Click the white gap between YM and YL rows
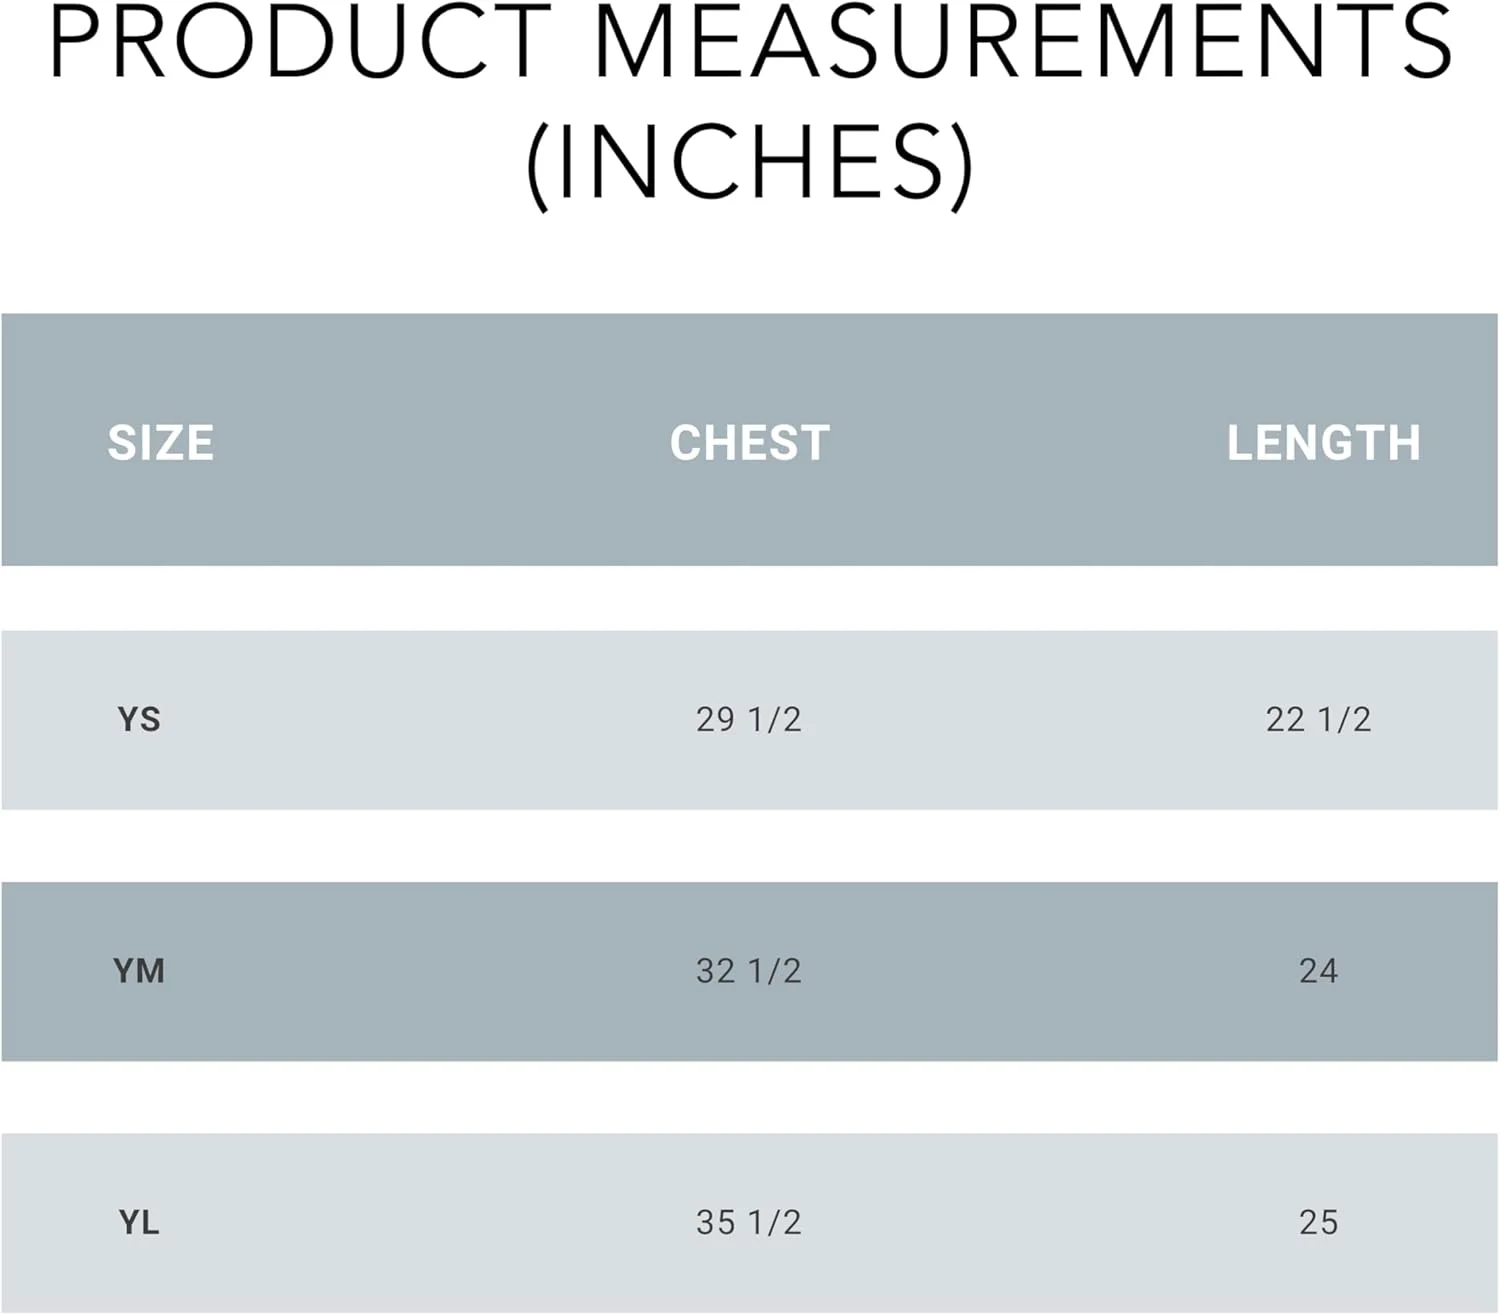The height and width of the screenshot is (1315, 1500). [x=750, y=1097]
